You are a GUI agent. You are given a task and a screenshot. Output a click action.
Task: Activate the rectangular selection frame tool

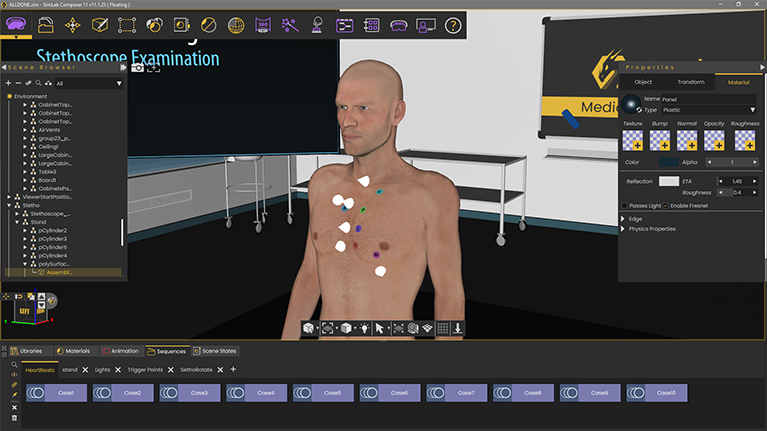pyautogui.click(x=127, y=25)
